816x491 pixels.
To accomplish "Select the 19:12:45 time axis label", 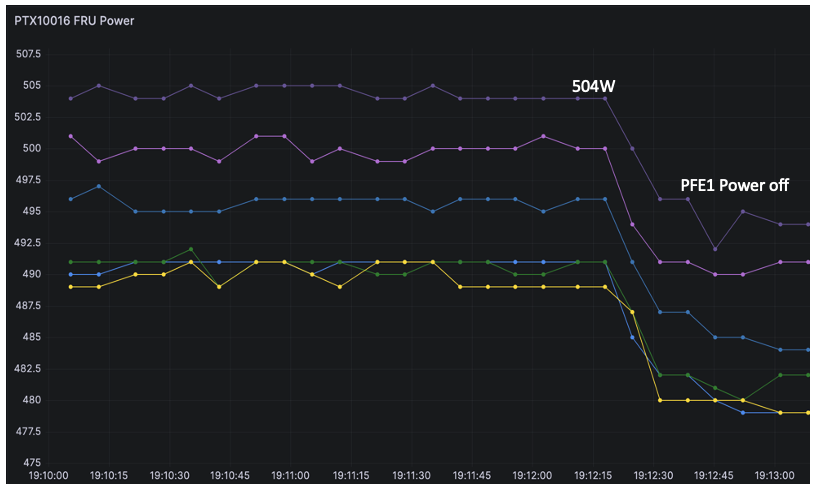I will tap(714, 475).
